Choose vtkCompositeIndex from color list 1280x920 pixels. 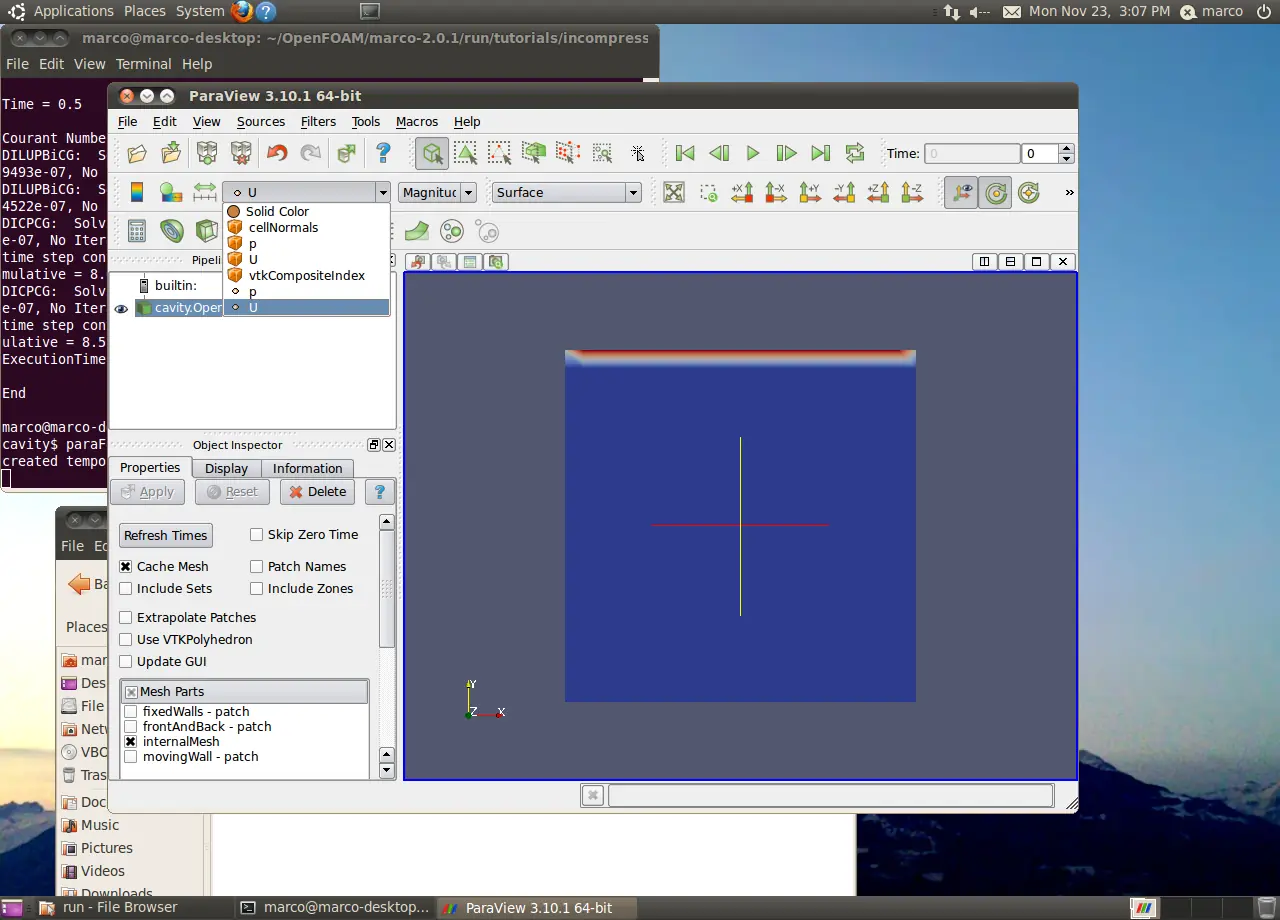(306, 276)
